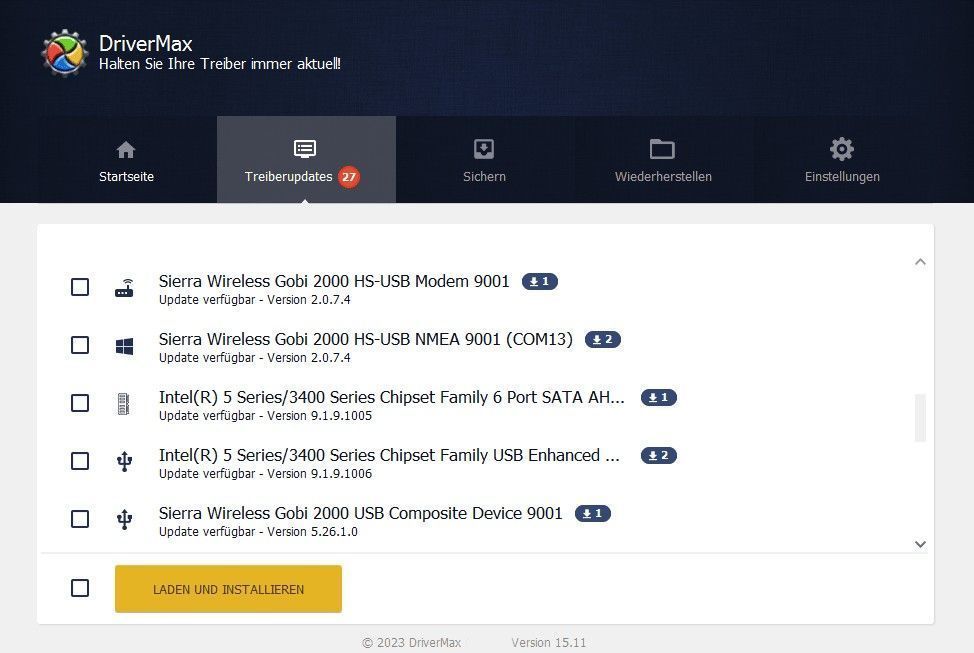Click the Sichern download-box icon

(484, 149)
